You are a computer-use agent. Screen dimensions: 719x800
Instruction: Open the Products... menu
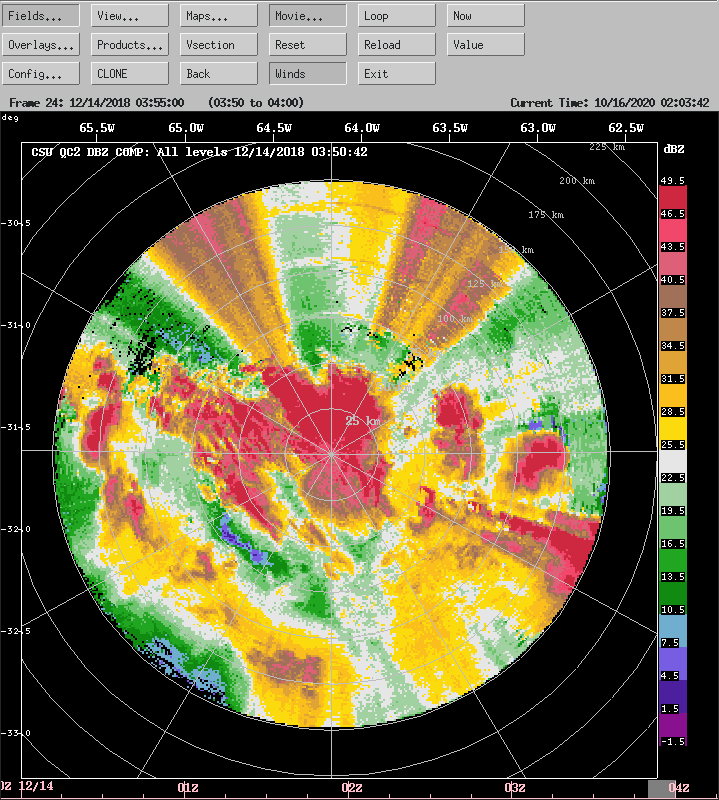pos(130,45)
